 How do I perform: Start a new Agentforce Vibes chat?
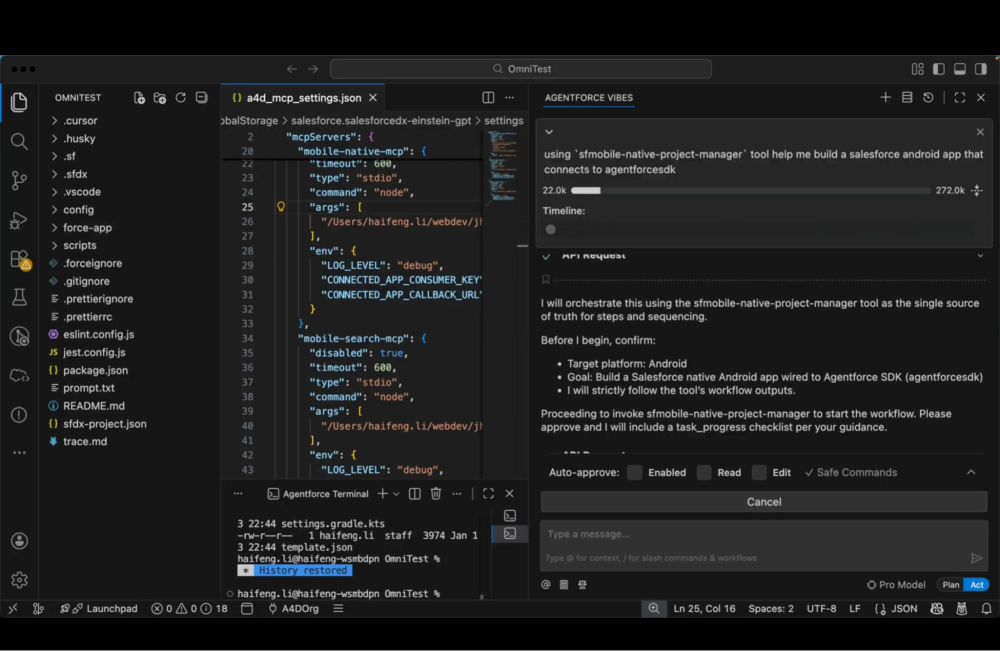pyautogui.click(x=886, y=97)
